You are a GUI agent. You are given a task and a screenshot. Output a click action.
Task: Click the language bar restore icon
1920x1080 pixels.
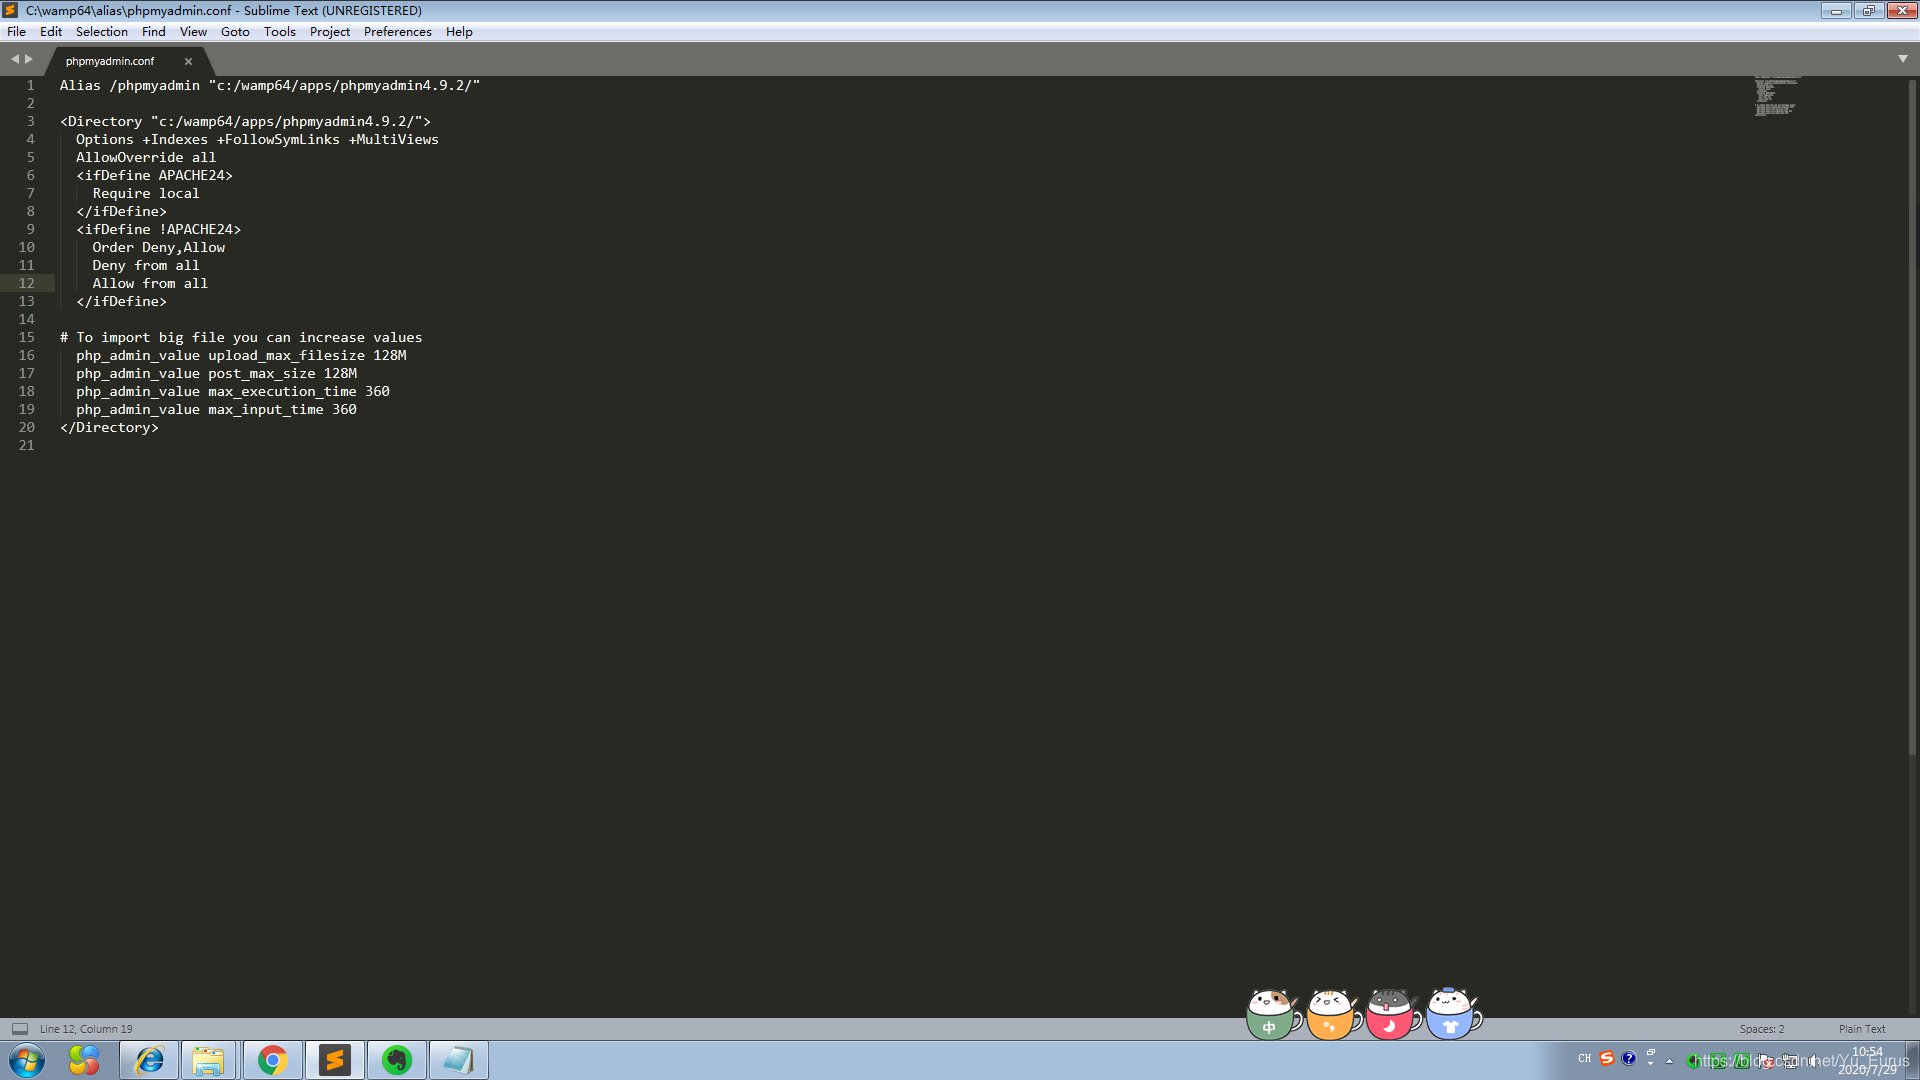(1651, 1052)
